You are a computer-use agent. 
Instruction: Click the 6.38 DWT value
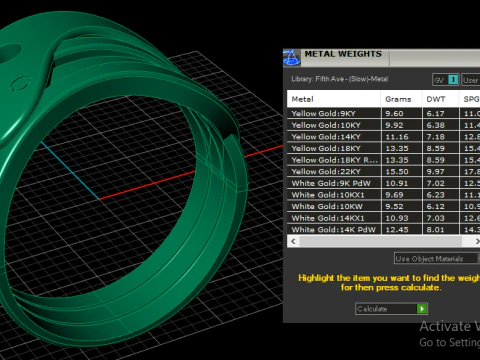(435, 125)
